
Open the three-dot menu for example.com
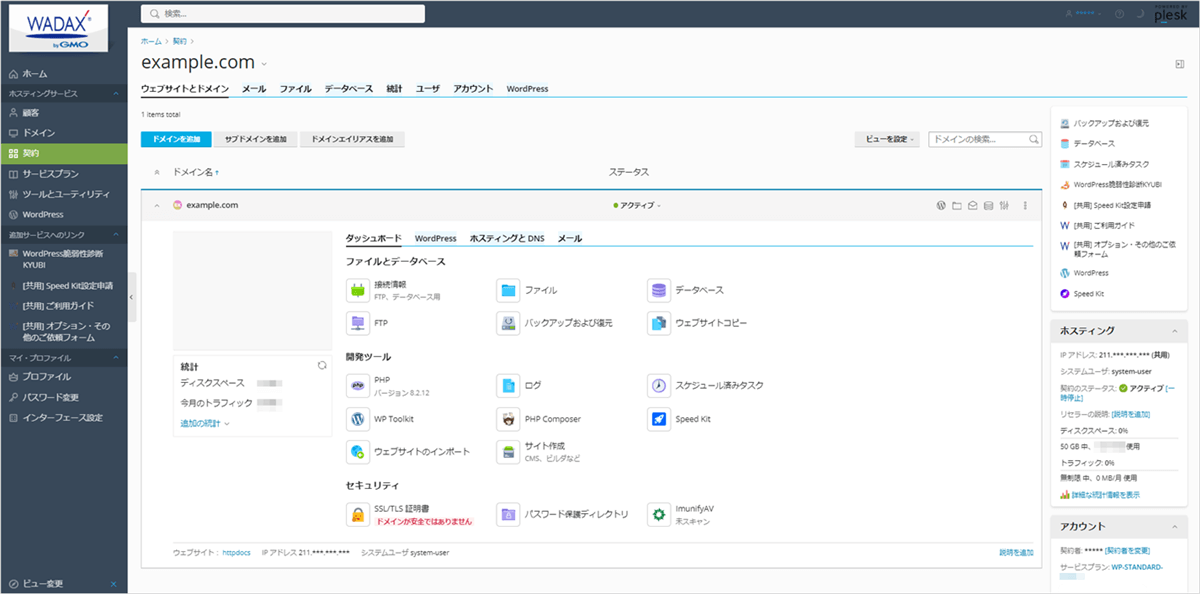[1025, 206]
